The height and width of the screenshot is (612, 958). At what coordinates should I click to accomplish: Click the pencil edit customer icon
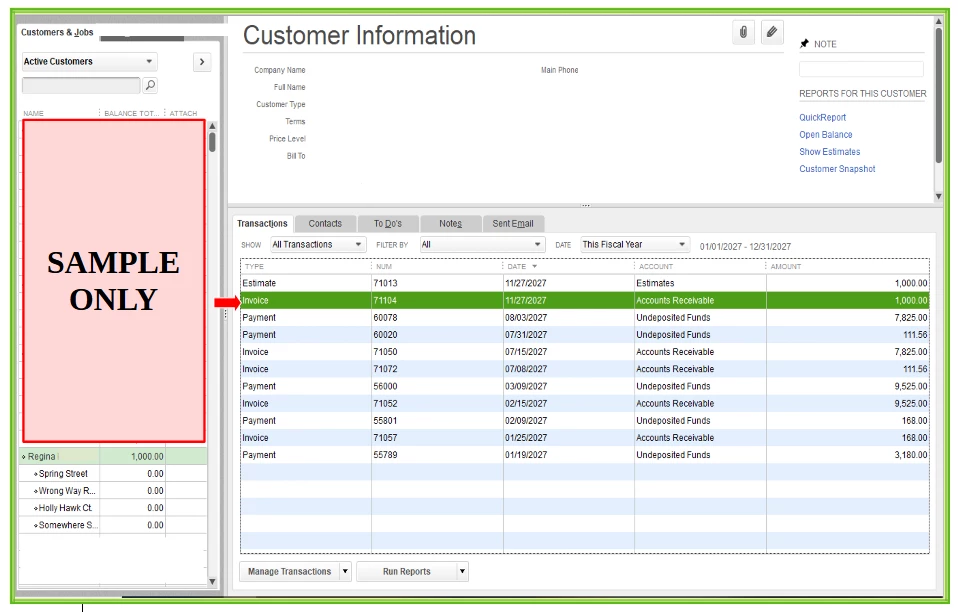coord(772,32)
